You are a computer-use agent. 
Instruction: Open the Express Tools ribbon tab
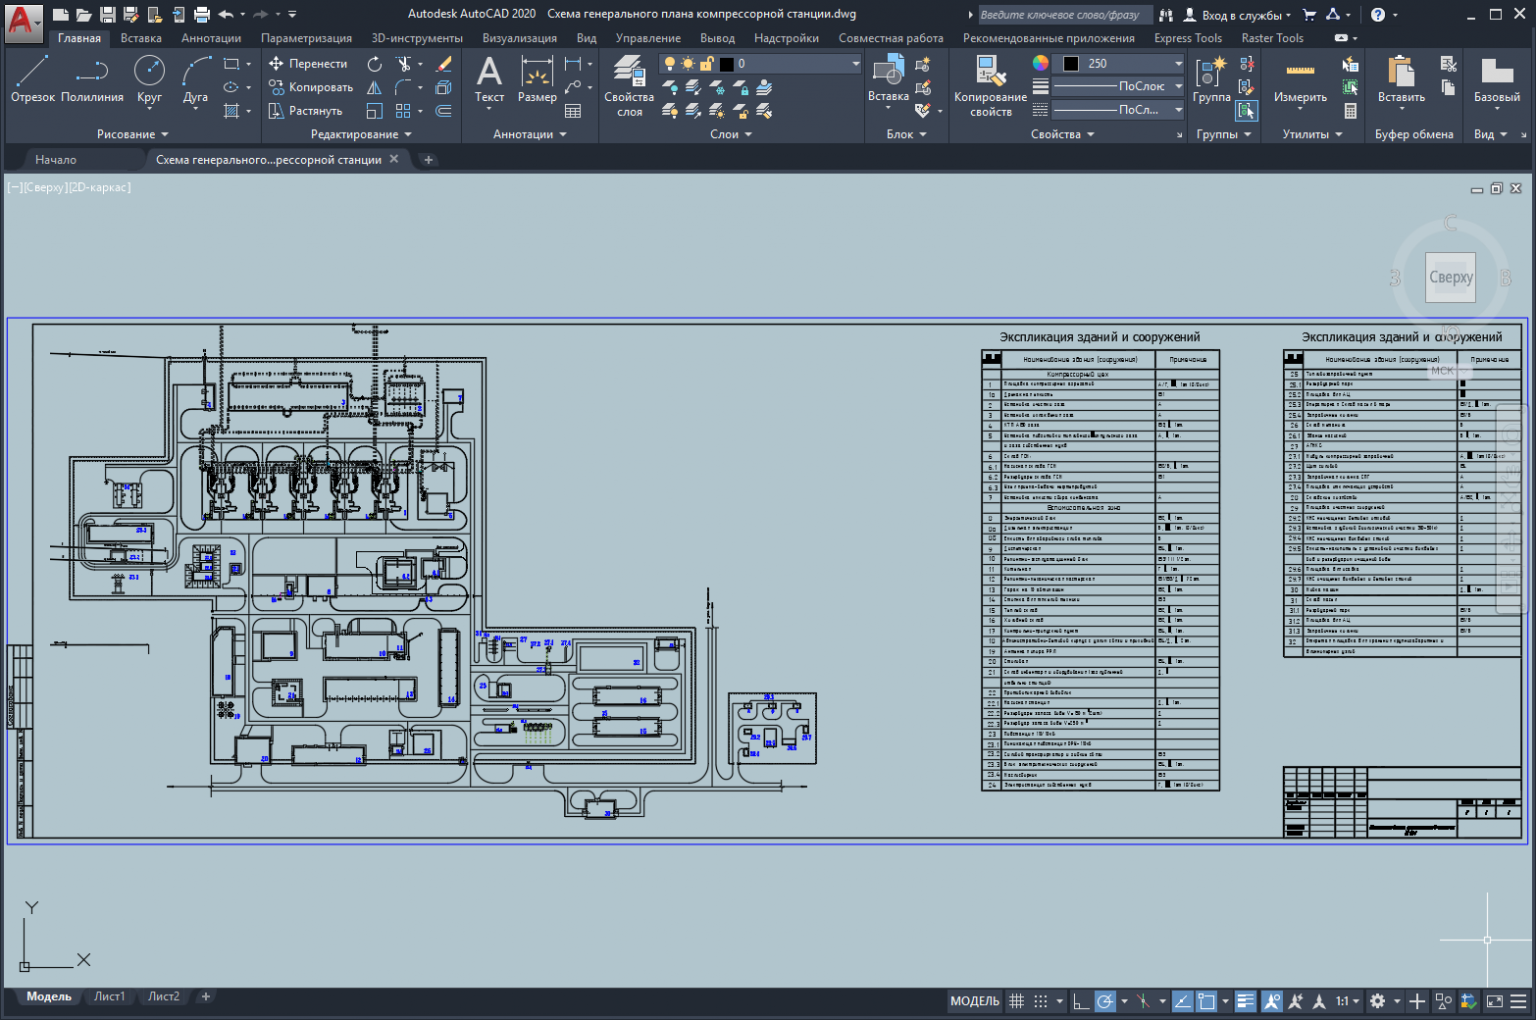(x=1188, y=38)
